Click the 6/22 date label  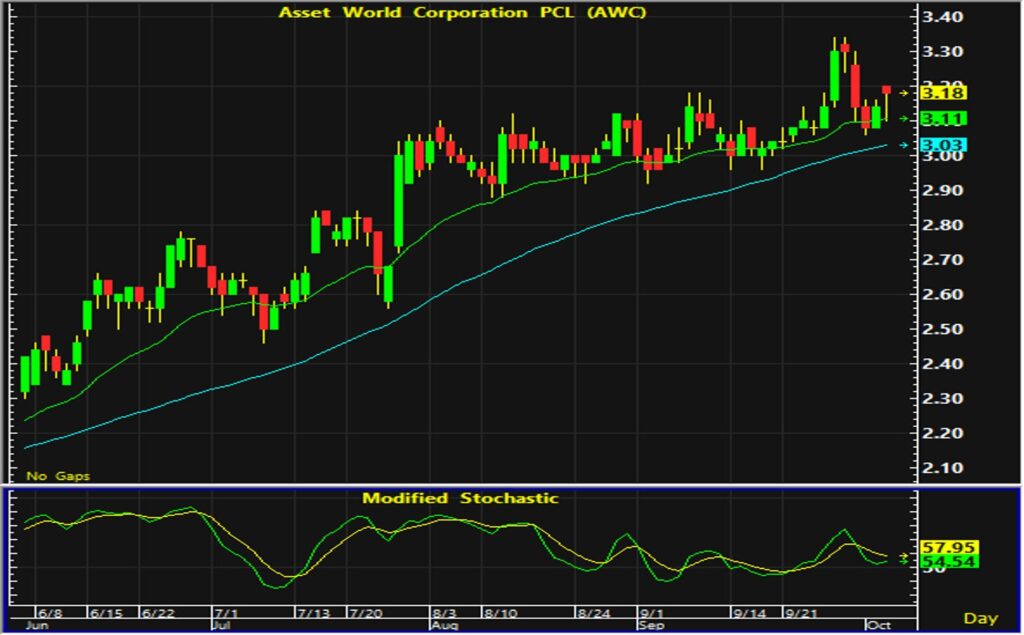pyautogui.click(x=158, y=613)
